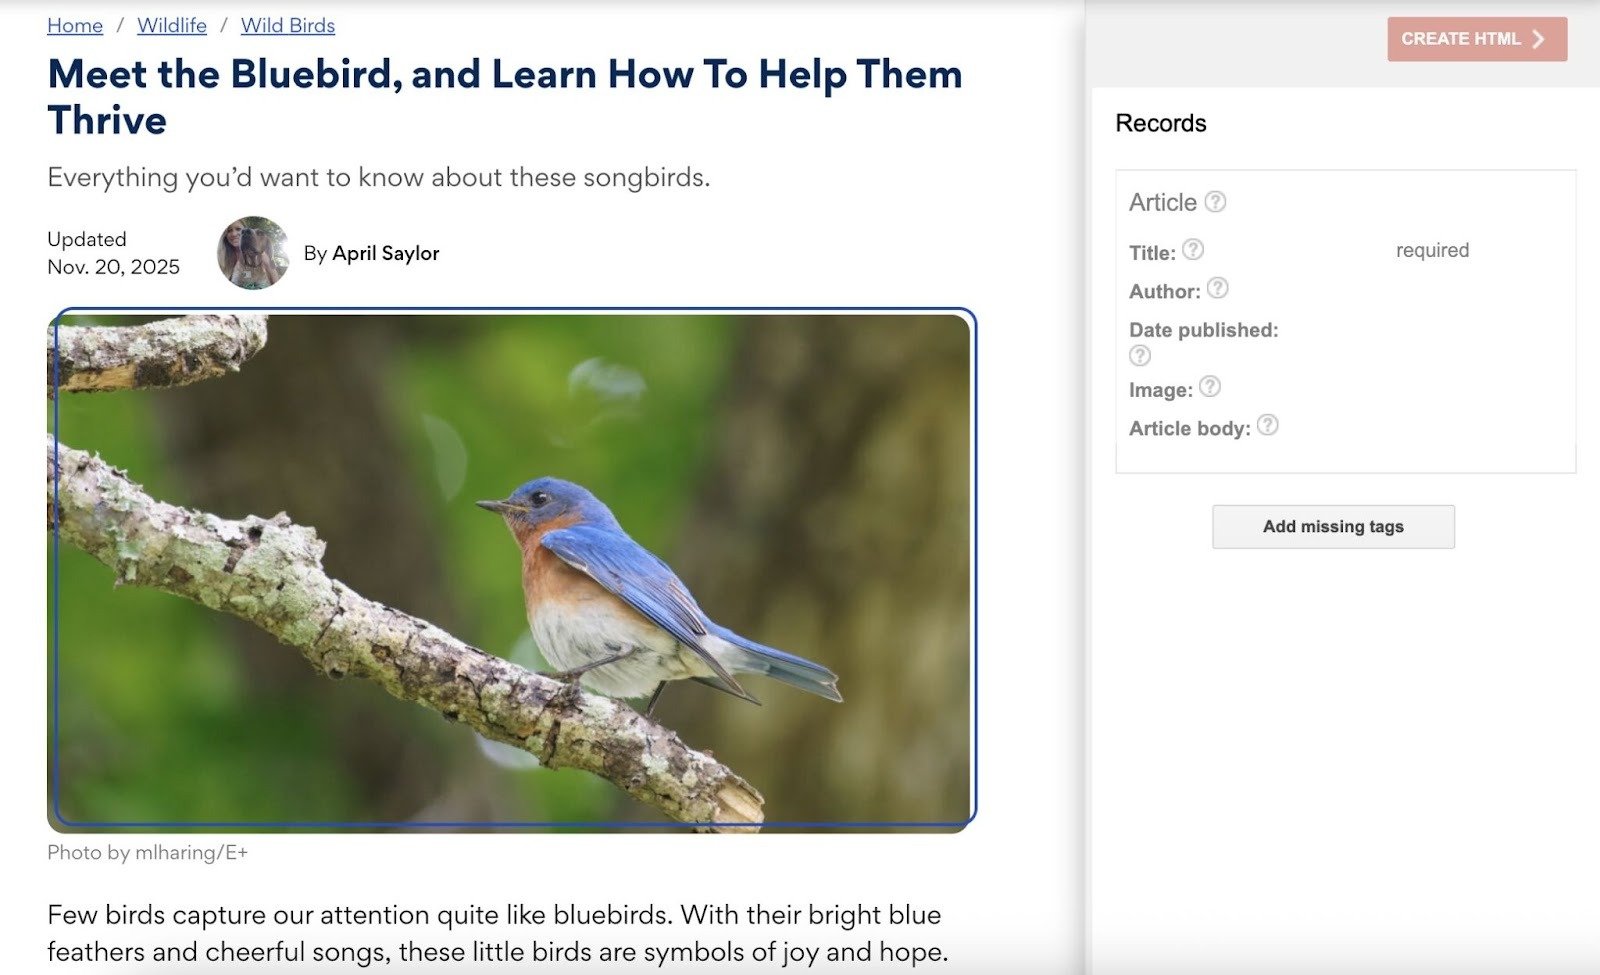
Task: Click the Title required field
Action: click(1433, 250)
